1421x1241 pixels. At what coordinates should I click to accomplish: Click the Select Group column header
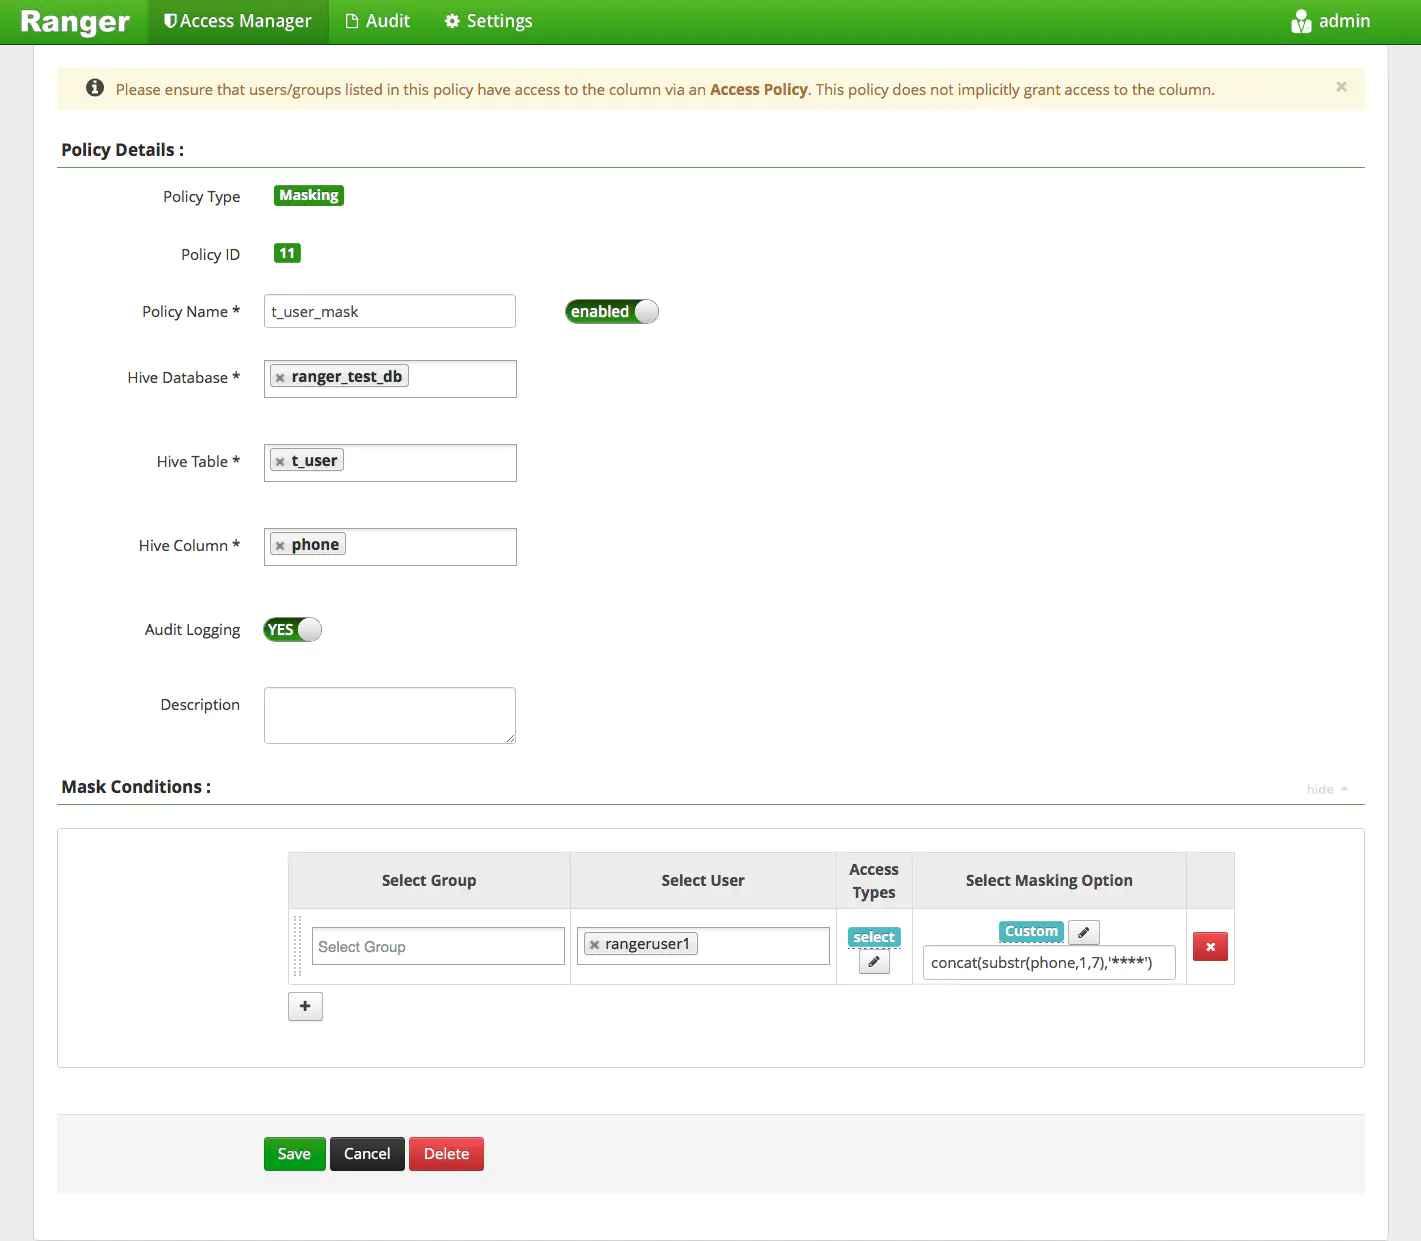pyautogui.click(x=429, y=880)
